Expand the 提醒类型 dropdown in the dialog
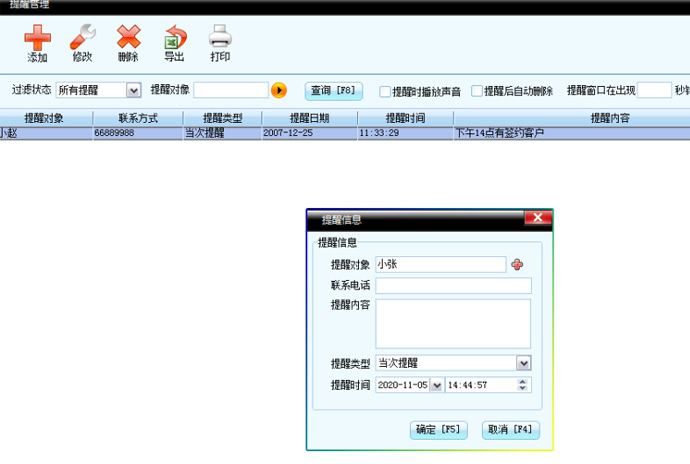This screenshot has width=690, height=464. point(524,363)
